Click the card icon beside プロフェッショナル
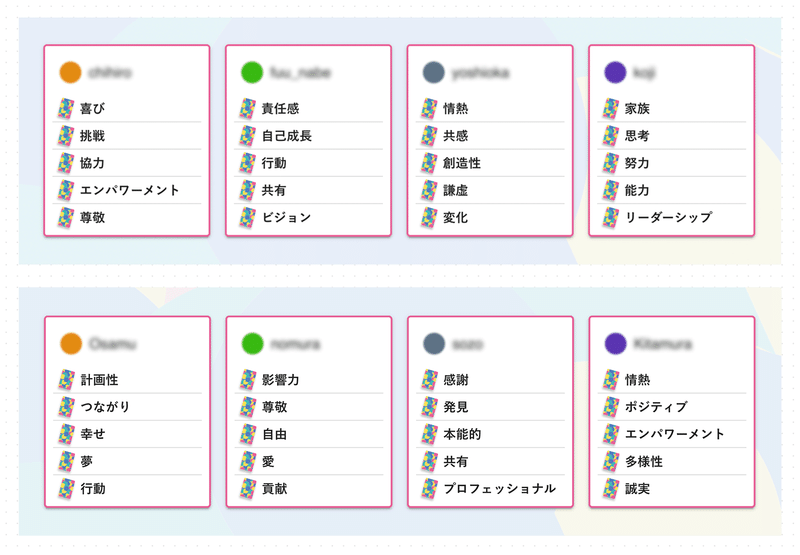The width and height of the screenshot is (800, 555). [430, 489]
